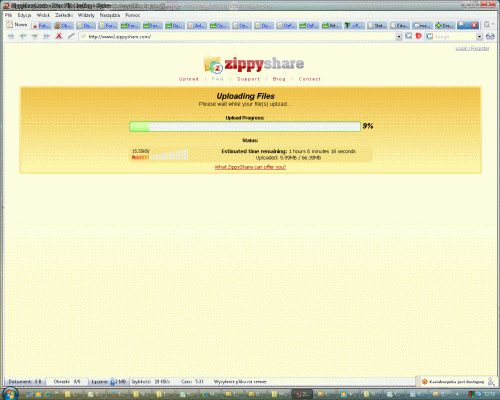Image resolution: width=500 pixels, height=400 pixels.
Task: Click the red shield icon beside address bar
Action: click(x=418, y=36)
